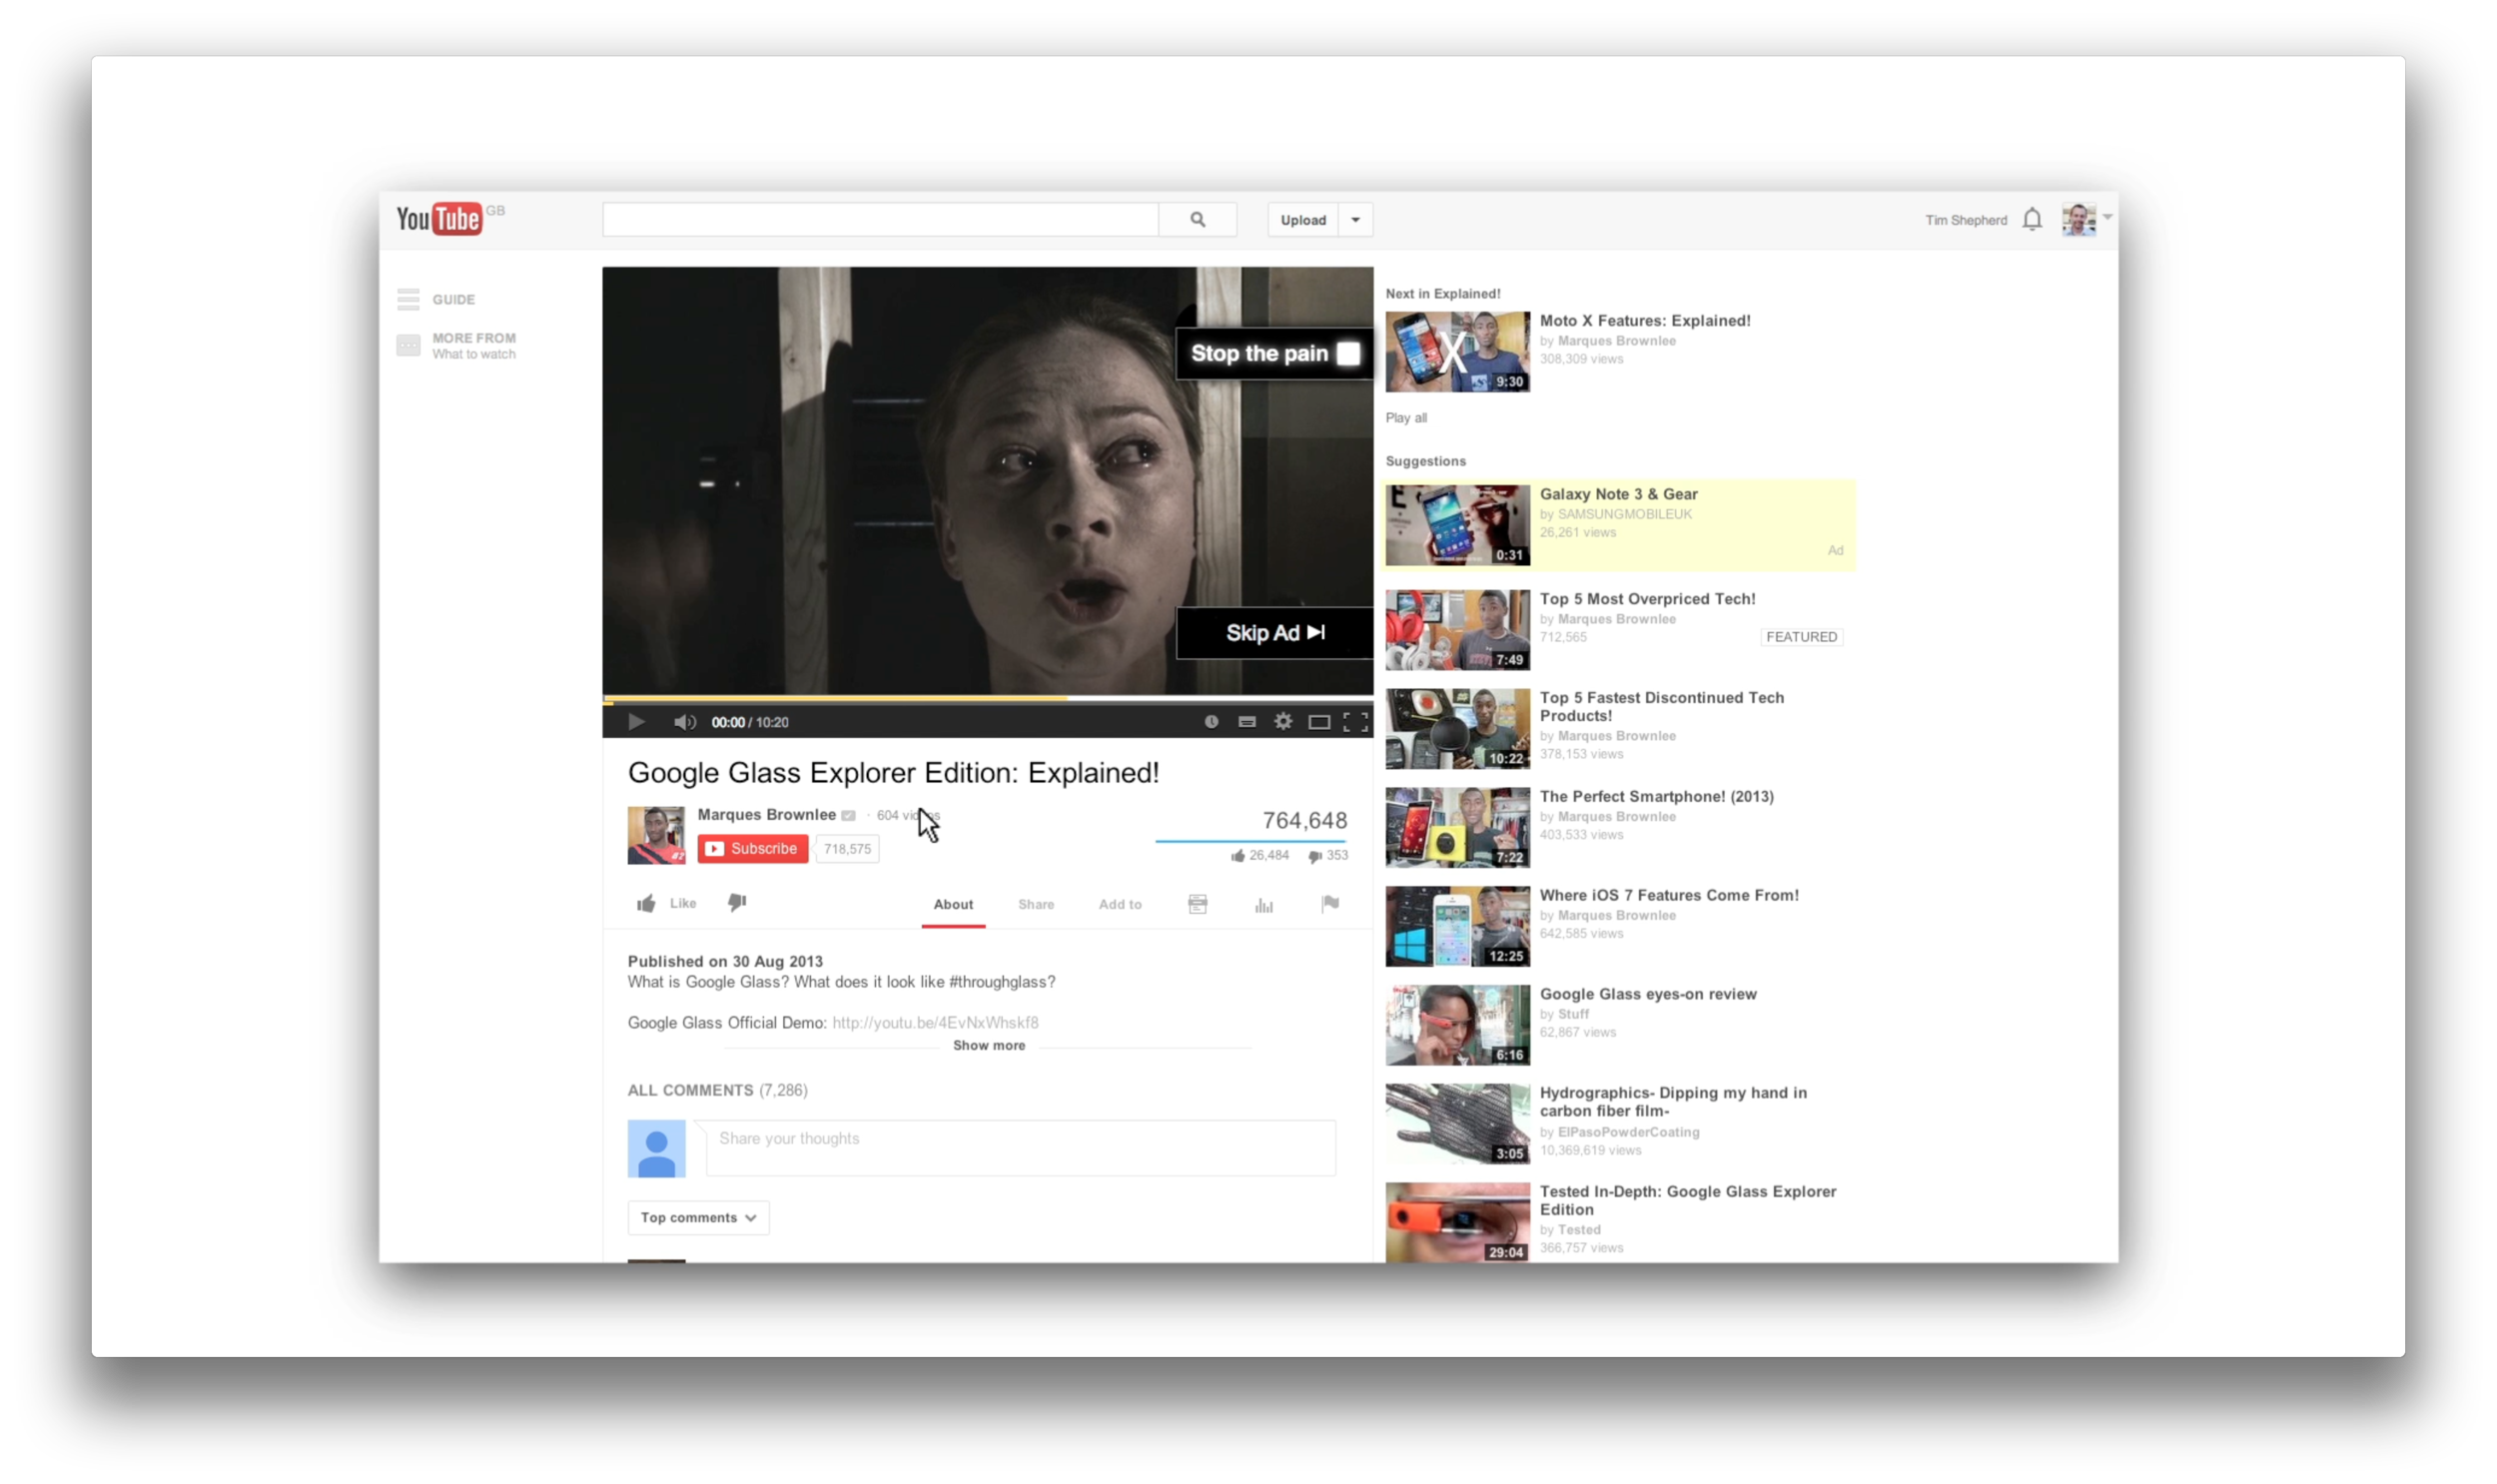The width and height of the screenshot is (2497, 1484).
Task: Click the Stop the pain ad overlay
Action: [x=1274, y=354]
